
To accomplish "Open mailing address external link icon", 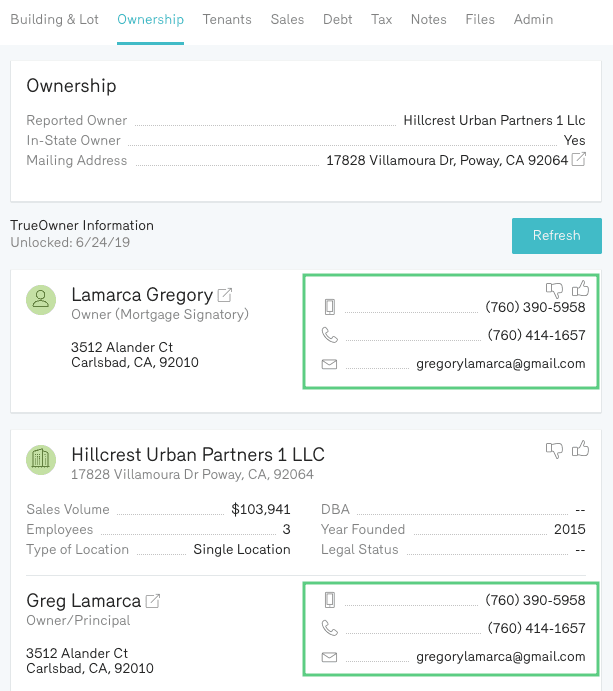I will pos(579,160).
